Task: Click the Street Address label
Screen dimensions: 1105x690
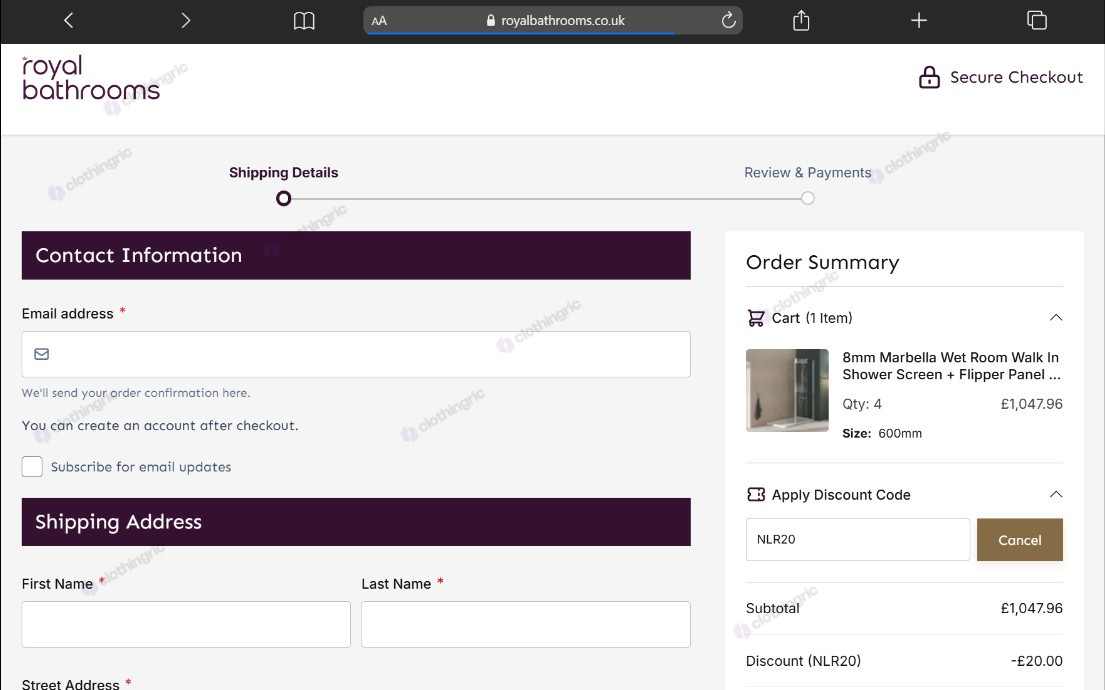Action: [70, 684]
